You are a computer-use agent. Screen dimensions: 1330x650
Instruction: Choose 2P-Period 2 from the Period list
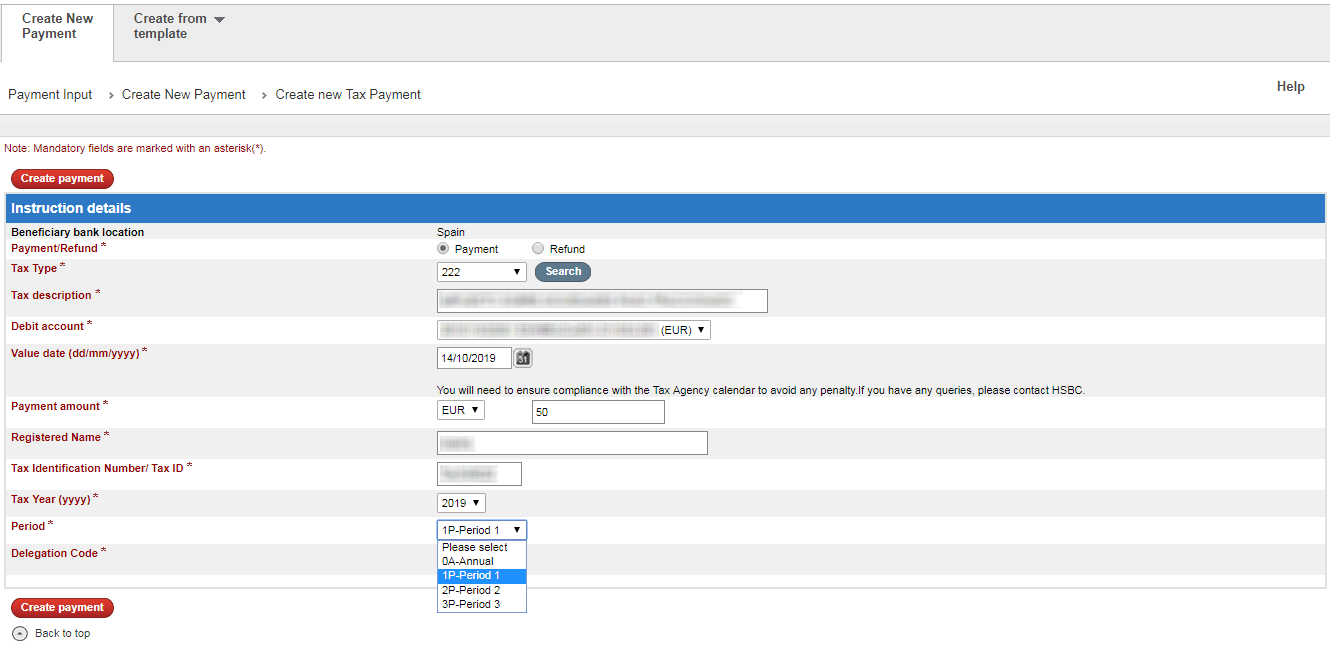471,590
